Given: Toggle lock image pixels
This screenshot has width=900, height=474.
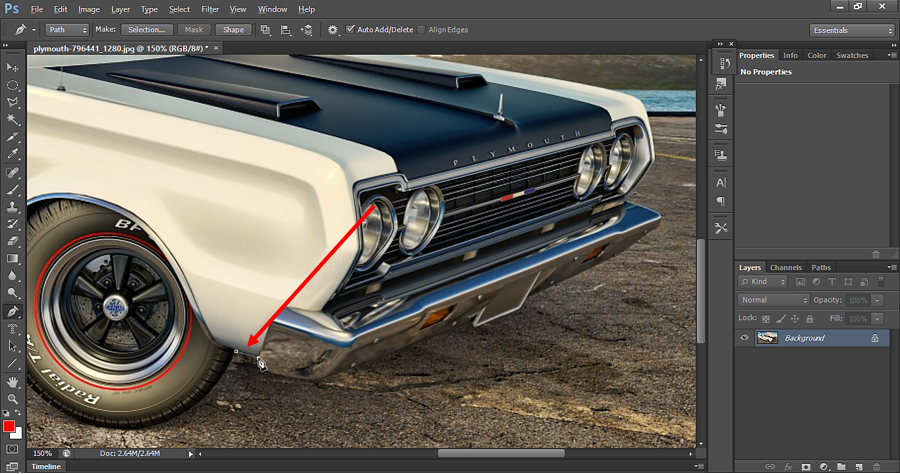Looking at the screenshot, I should pyautogui.click(x=781, y=318).
